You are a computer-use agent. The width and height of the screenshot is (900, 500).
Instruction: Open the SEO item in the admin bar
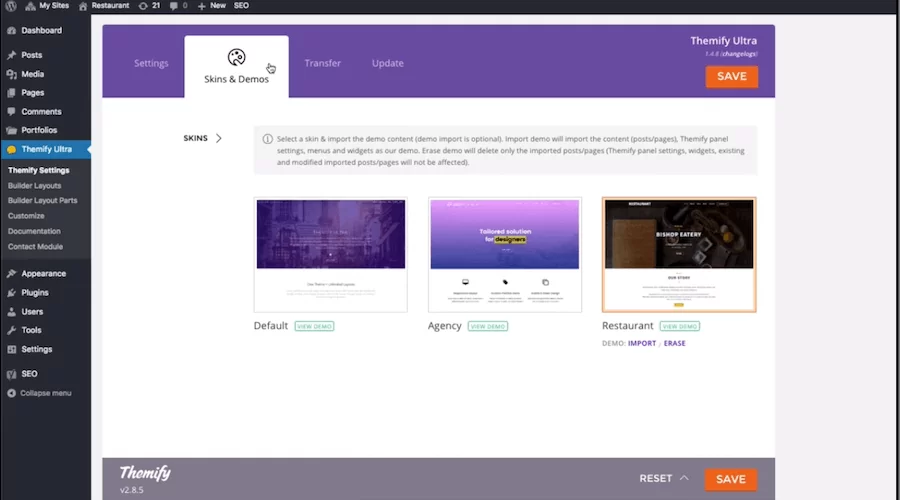241,6
